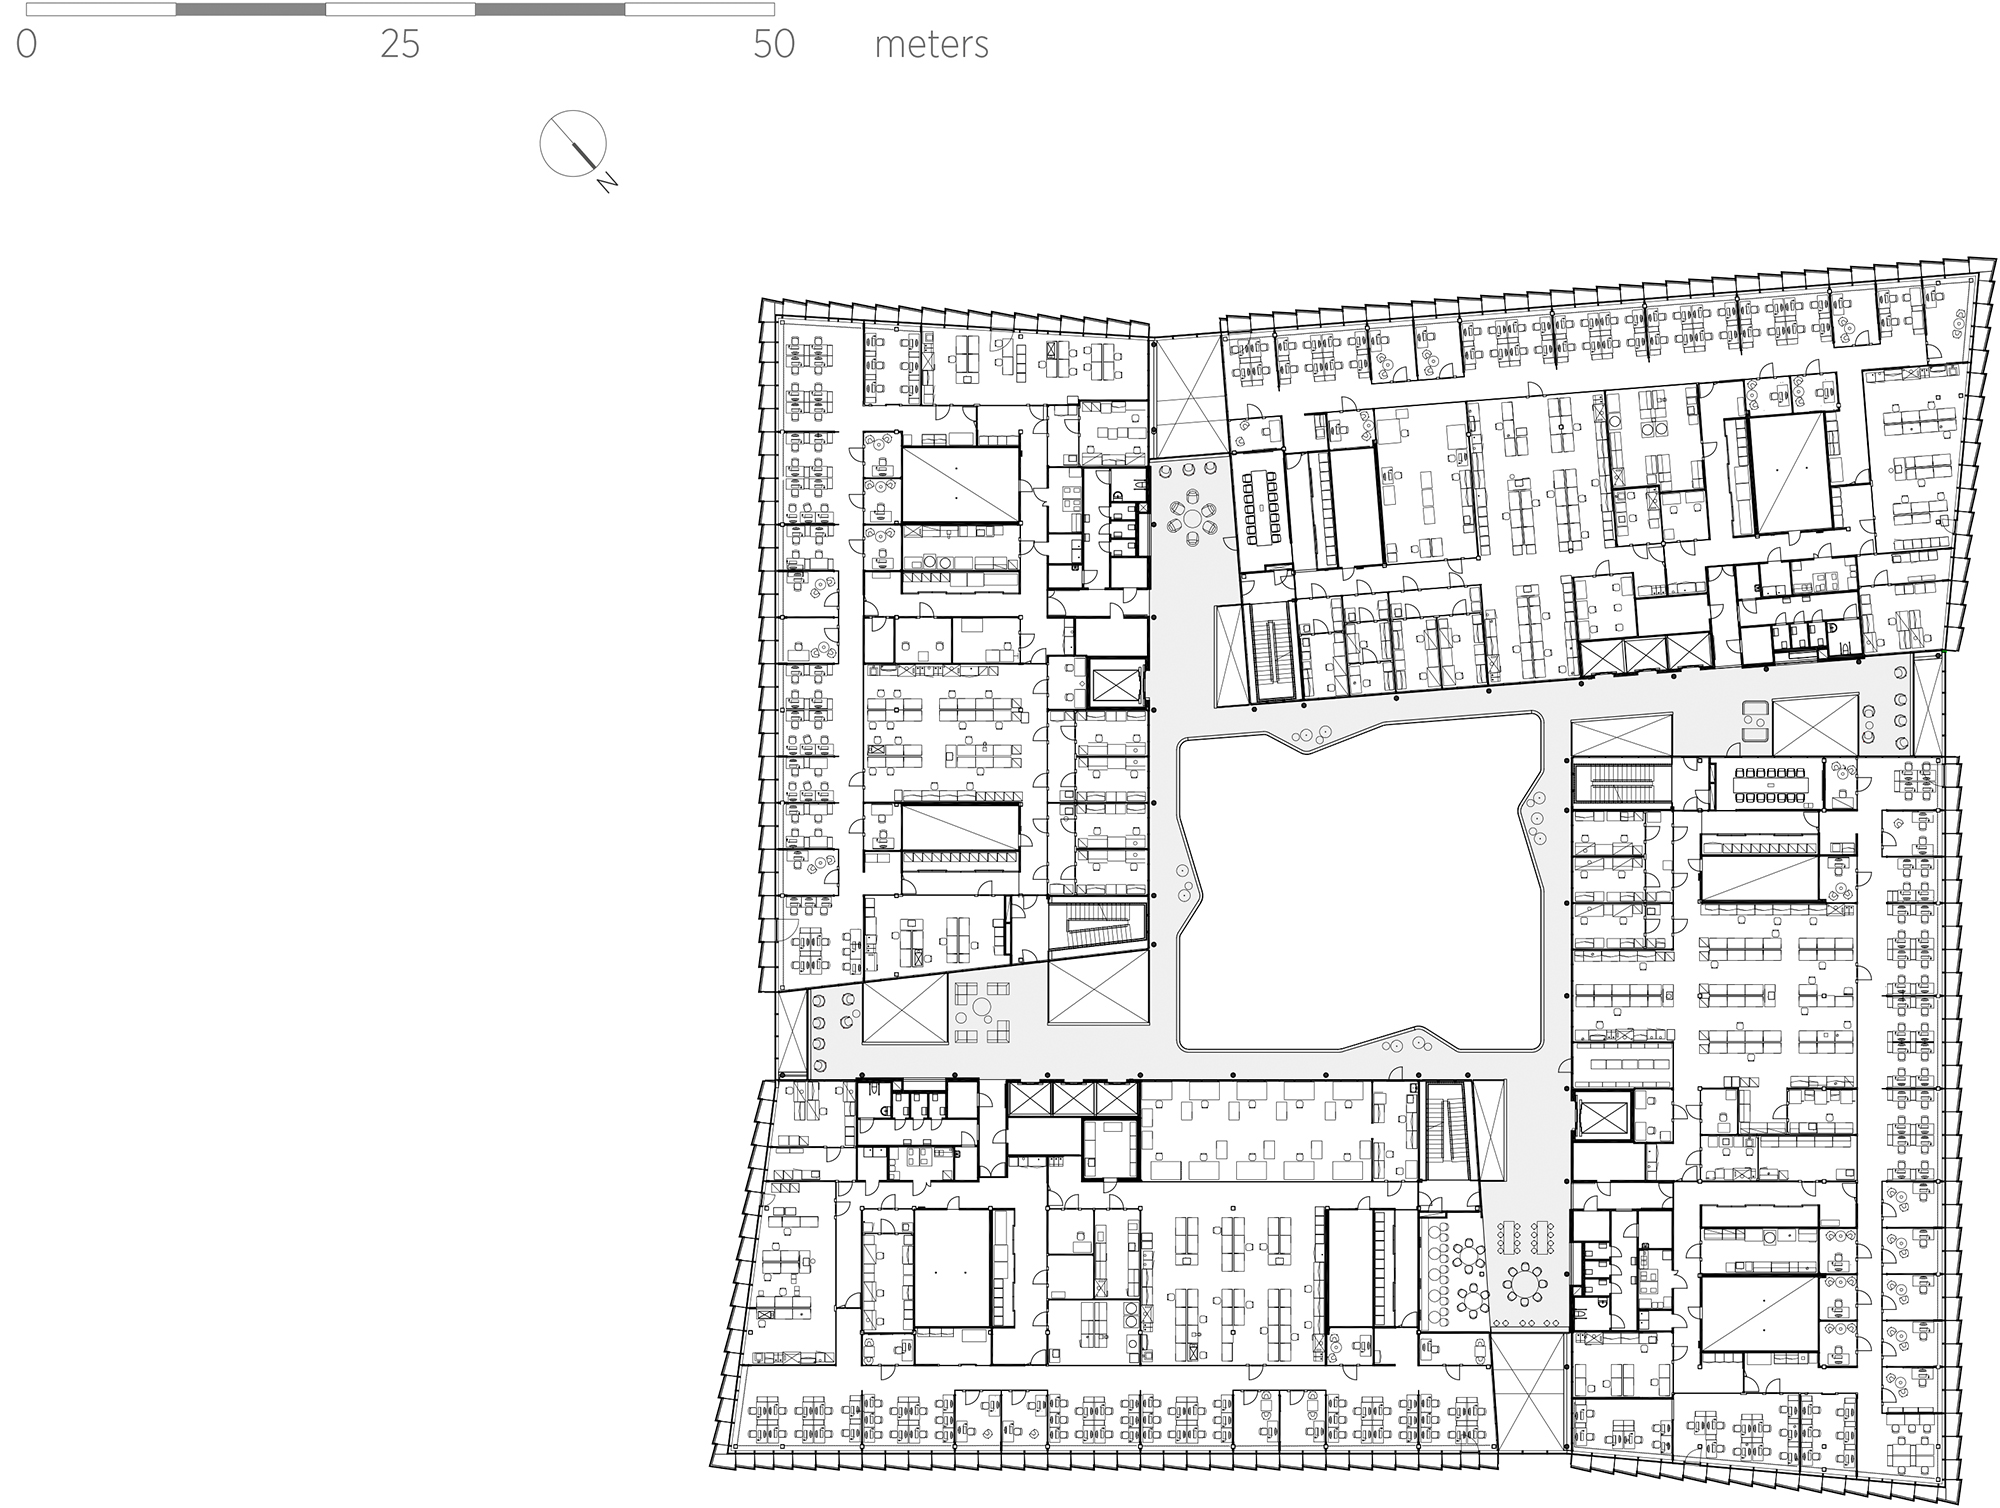This screenshot has width=2000, height=1508.
Task: Click the '25' marker on the scale bar
Action: 398,45
